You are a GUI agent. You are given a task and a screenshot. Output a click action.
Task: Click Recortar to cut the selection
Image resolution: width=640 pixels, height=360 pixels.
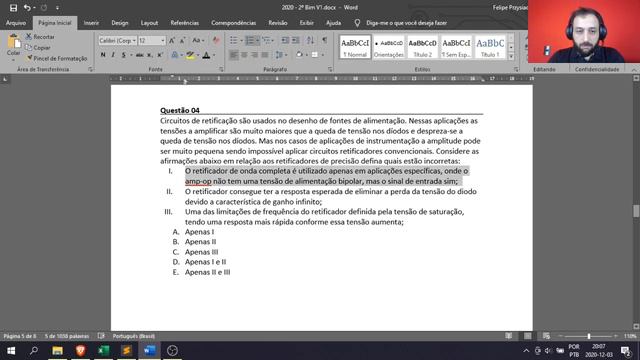pos(40,37)
